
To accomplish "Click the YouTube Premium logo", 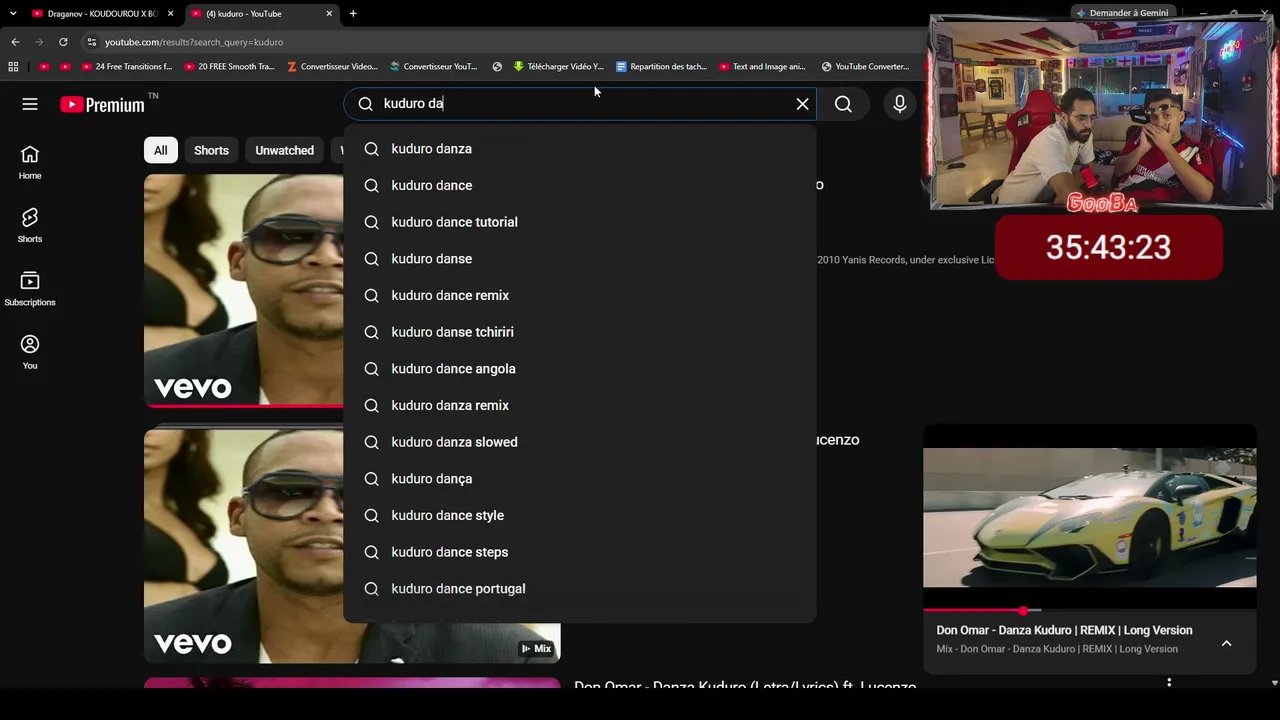I will (x=102, y=104).
